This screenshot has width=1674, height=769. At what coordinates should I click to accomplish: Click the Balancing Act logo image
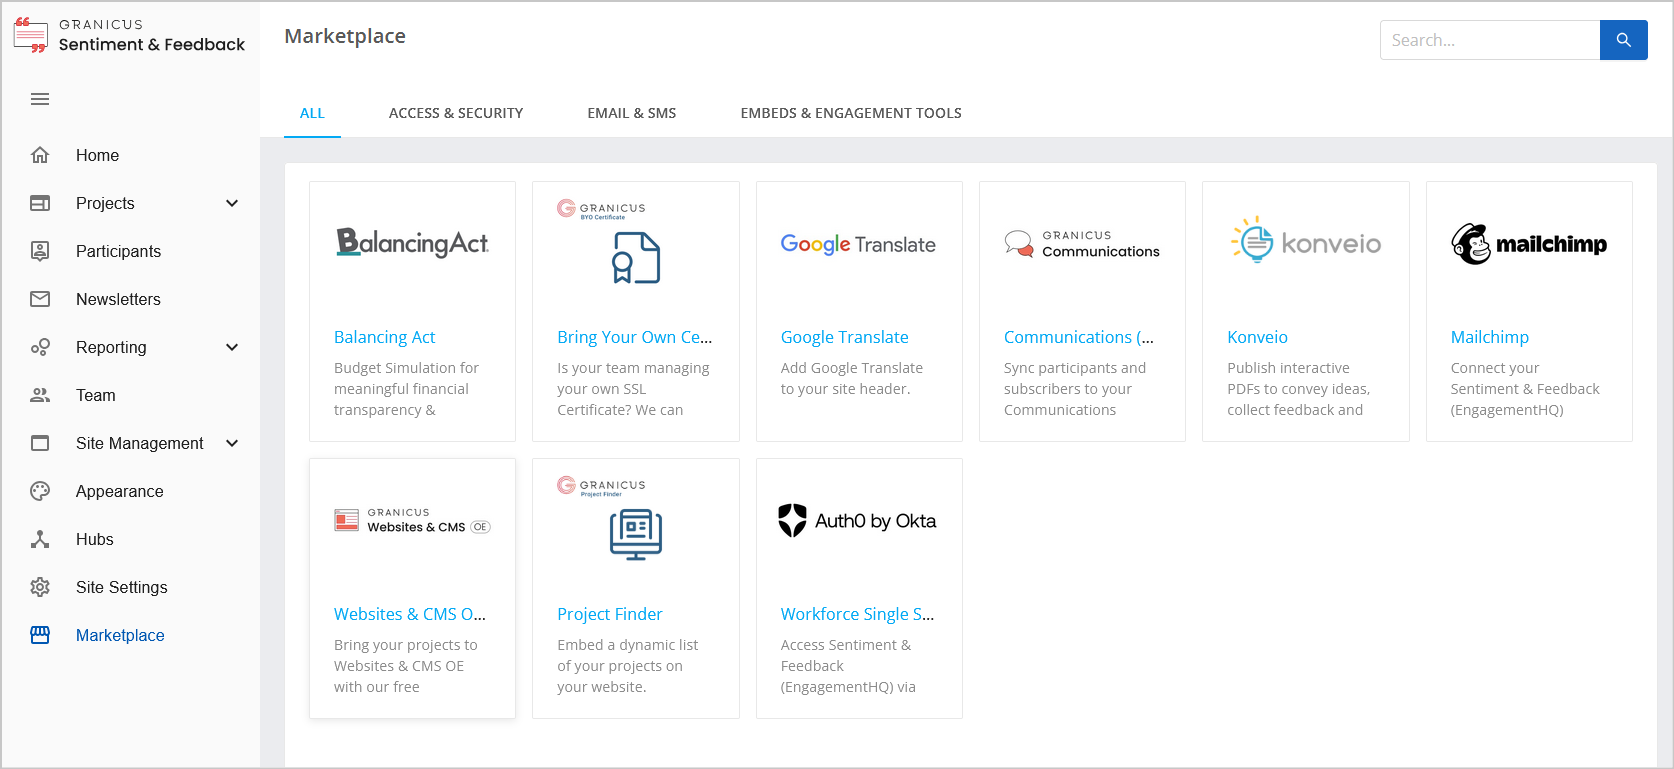(412, 242)
